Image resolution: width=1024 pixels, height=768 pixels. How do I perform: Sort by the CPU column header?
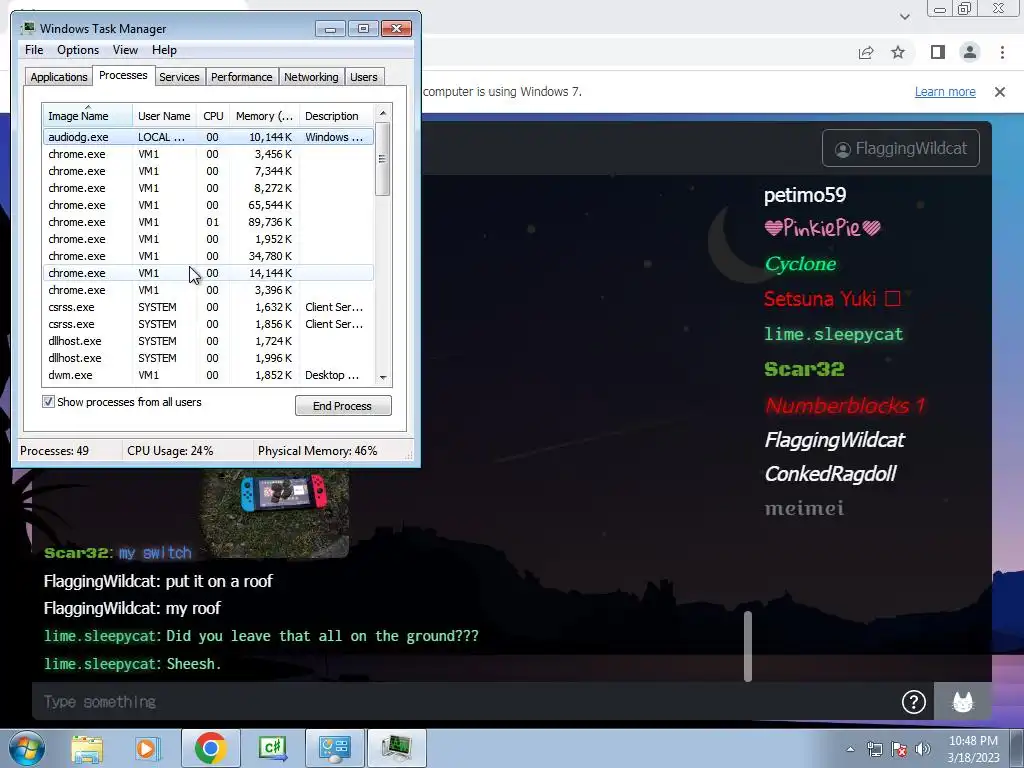click(213, 116)
